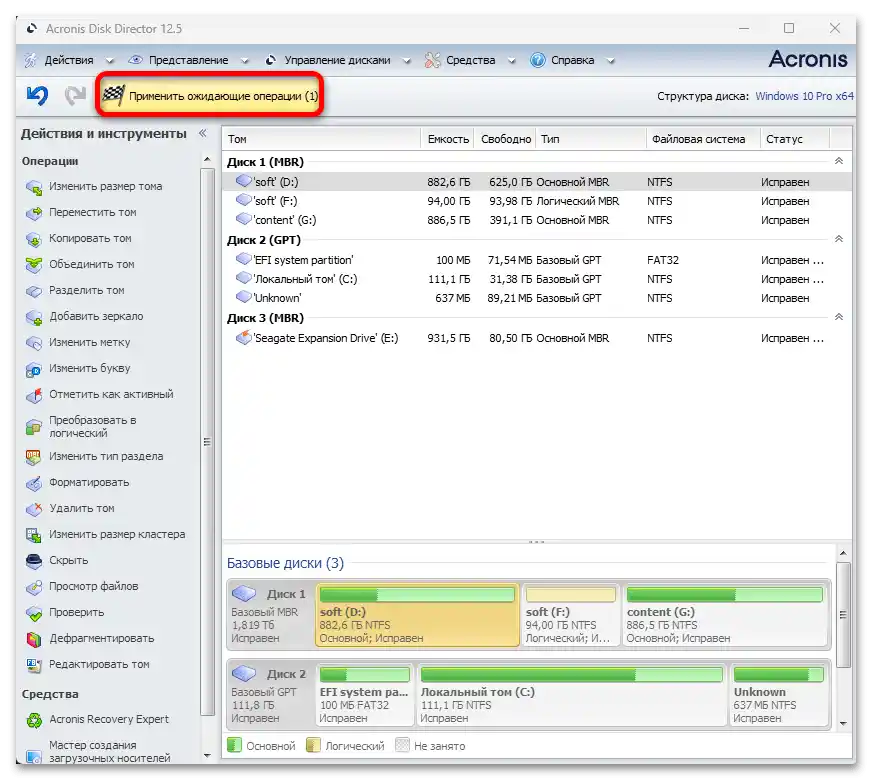Collapse the Диск 1 (MBR) group
Viewport: 872px width, 780px height.
click(839, 161)
